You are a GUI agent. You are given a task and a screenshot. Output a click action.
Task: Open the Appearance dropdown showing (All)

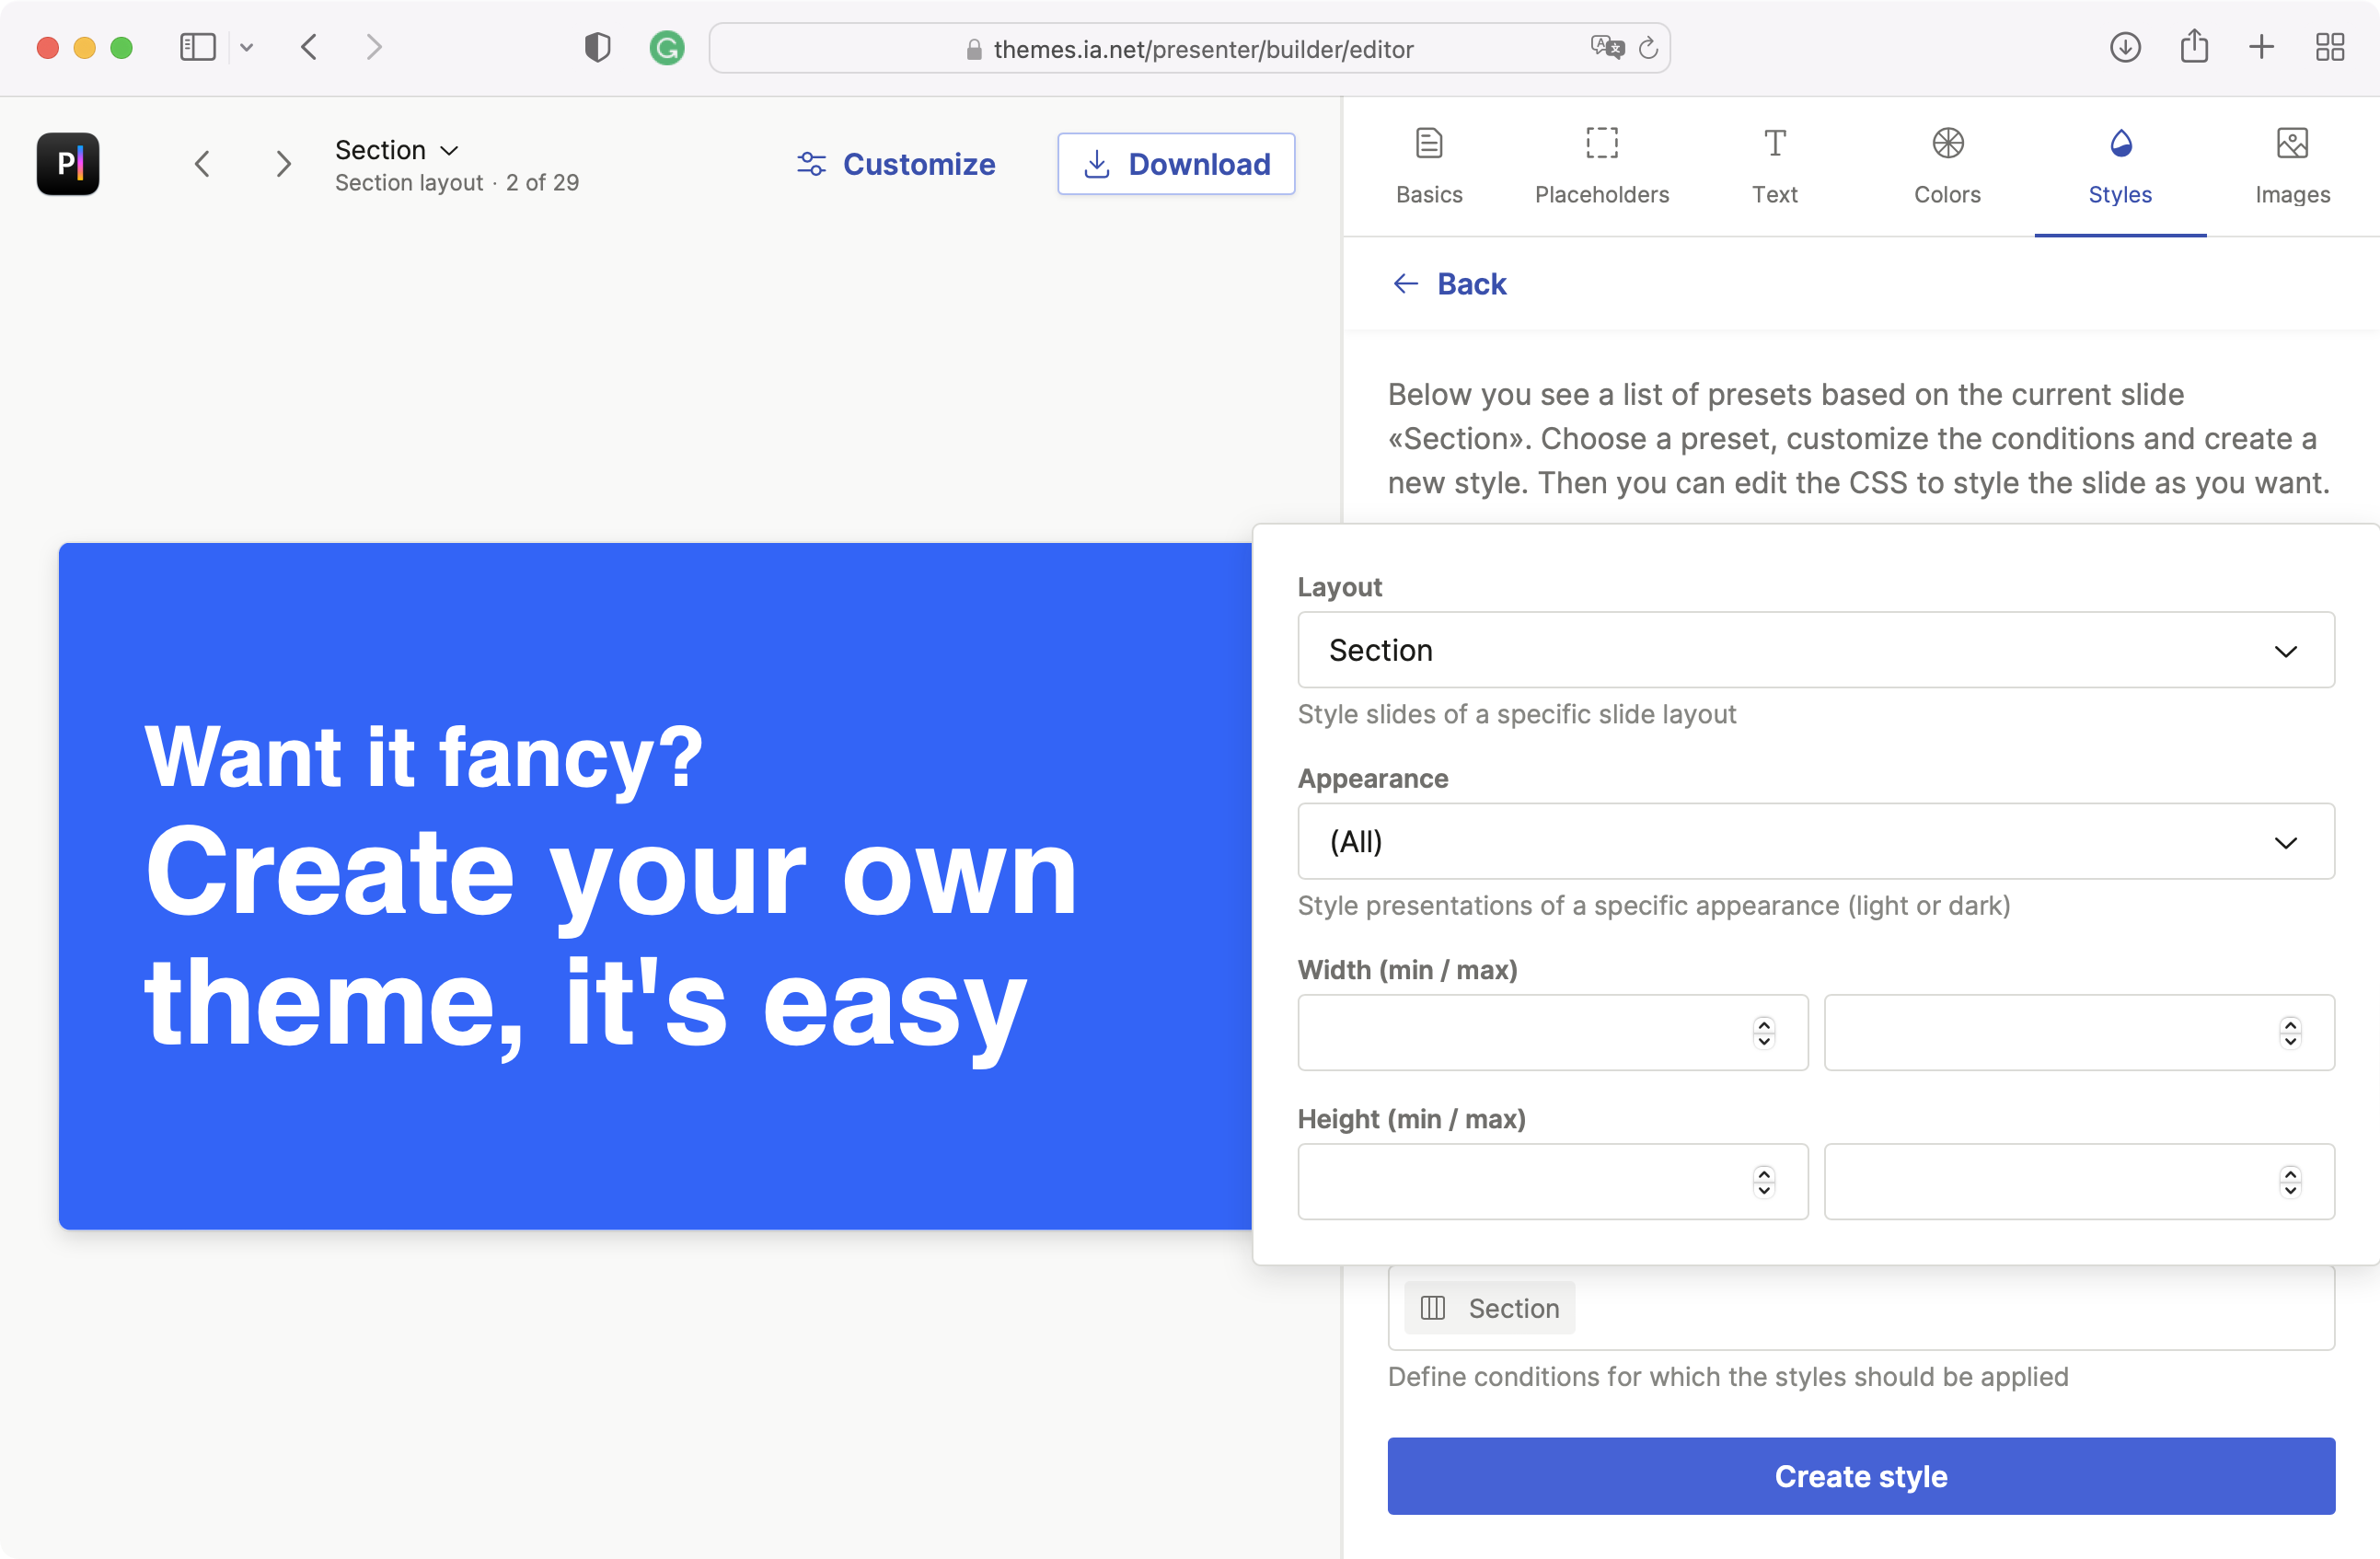click(x=1815, y=841)
